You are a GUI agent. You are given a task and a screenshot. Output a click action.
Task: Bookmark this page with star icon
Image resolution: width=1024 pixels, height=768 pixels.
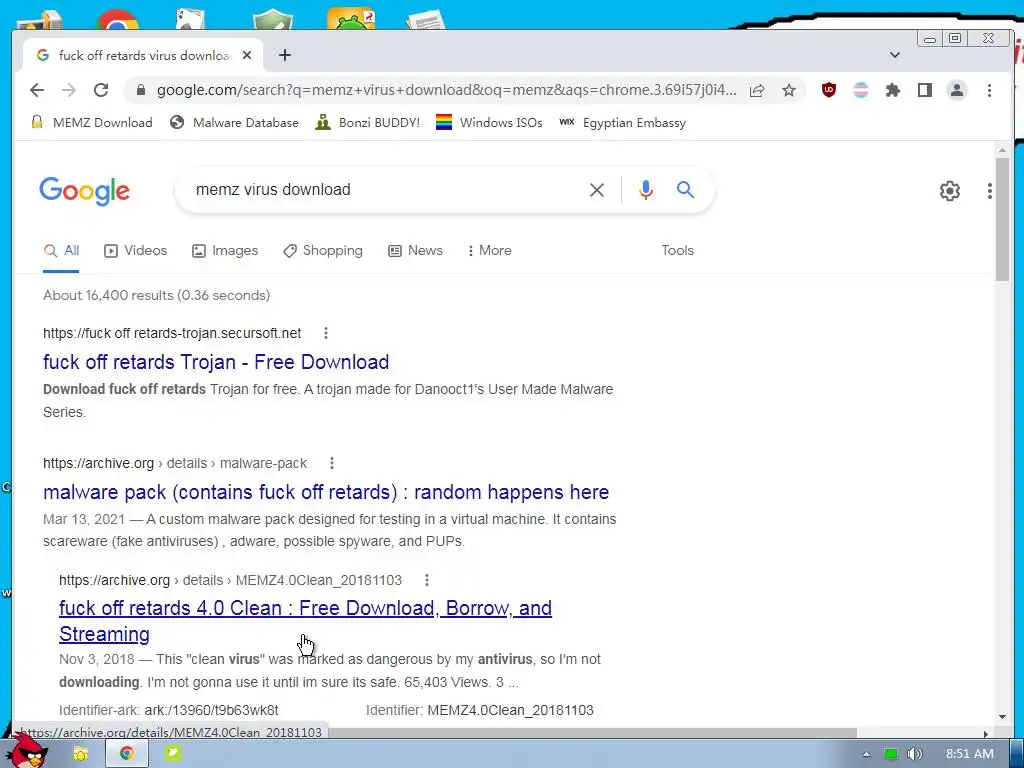click(x=789, y=90)
